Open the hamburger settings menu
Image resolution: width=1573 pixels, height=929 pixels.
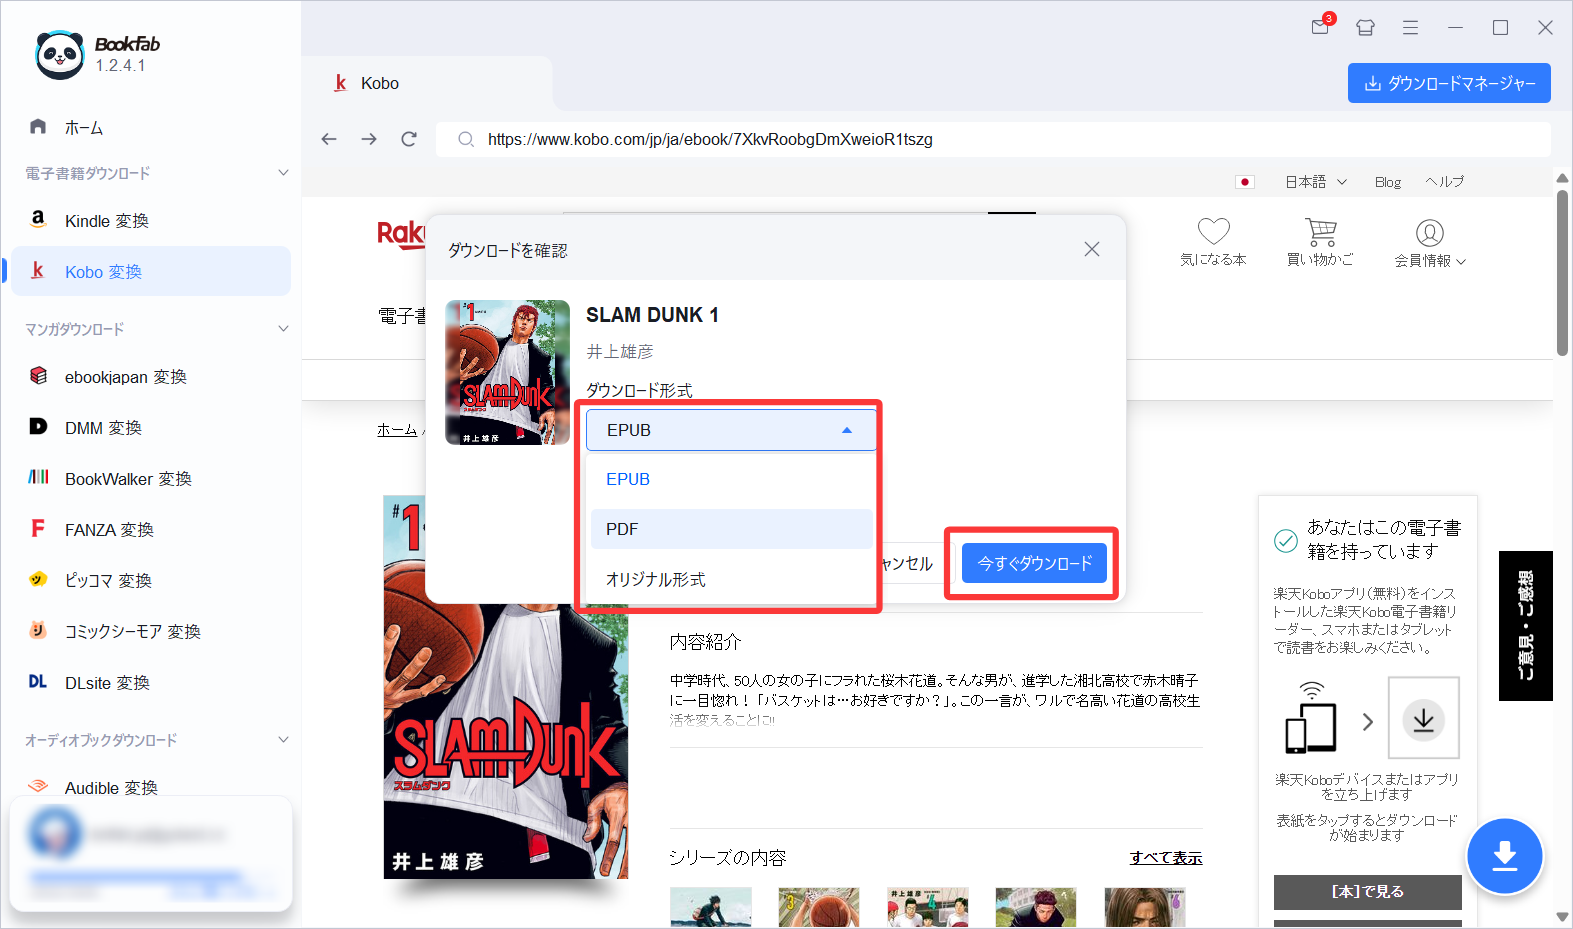point(1410,28)
